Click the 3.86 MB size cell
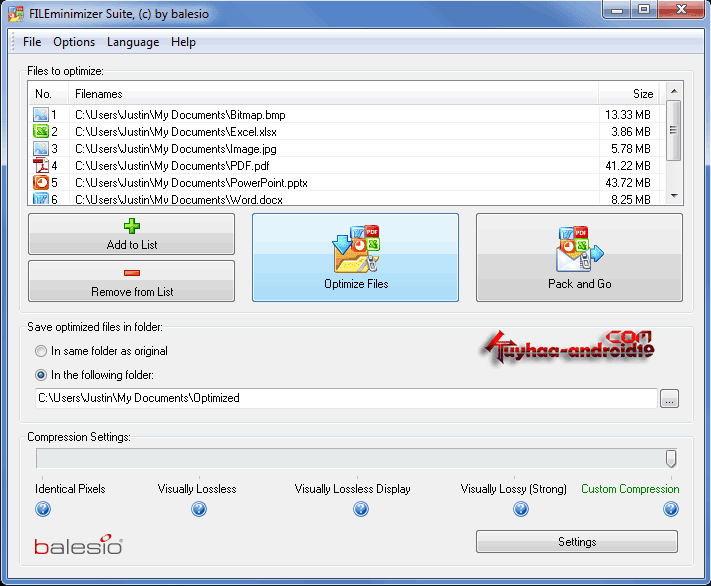 point(630,132)
